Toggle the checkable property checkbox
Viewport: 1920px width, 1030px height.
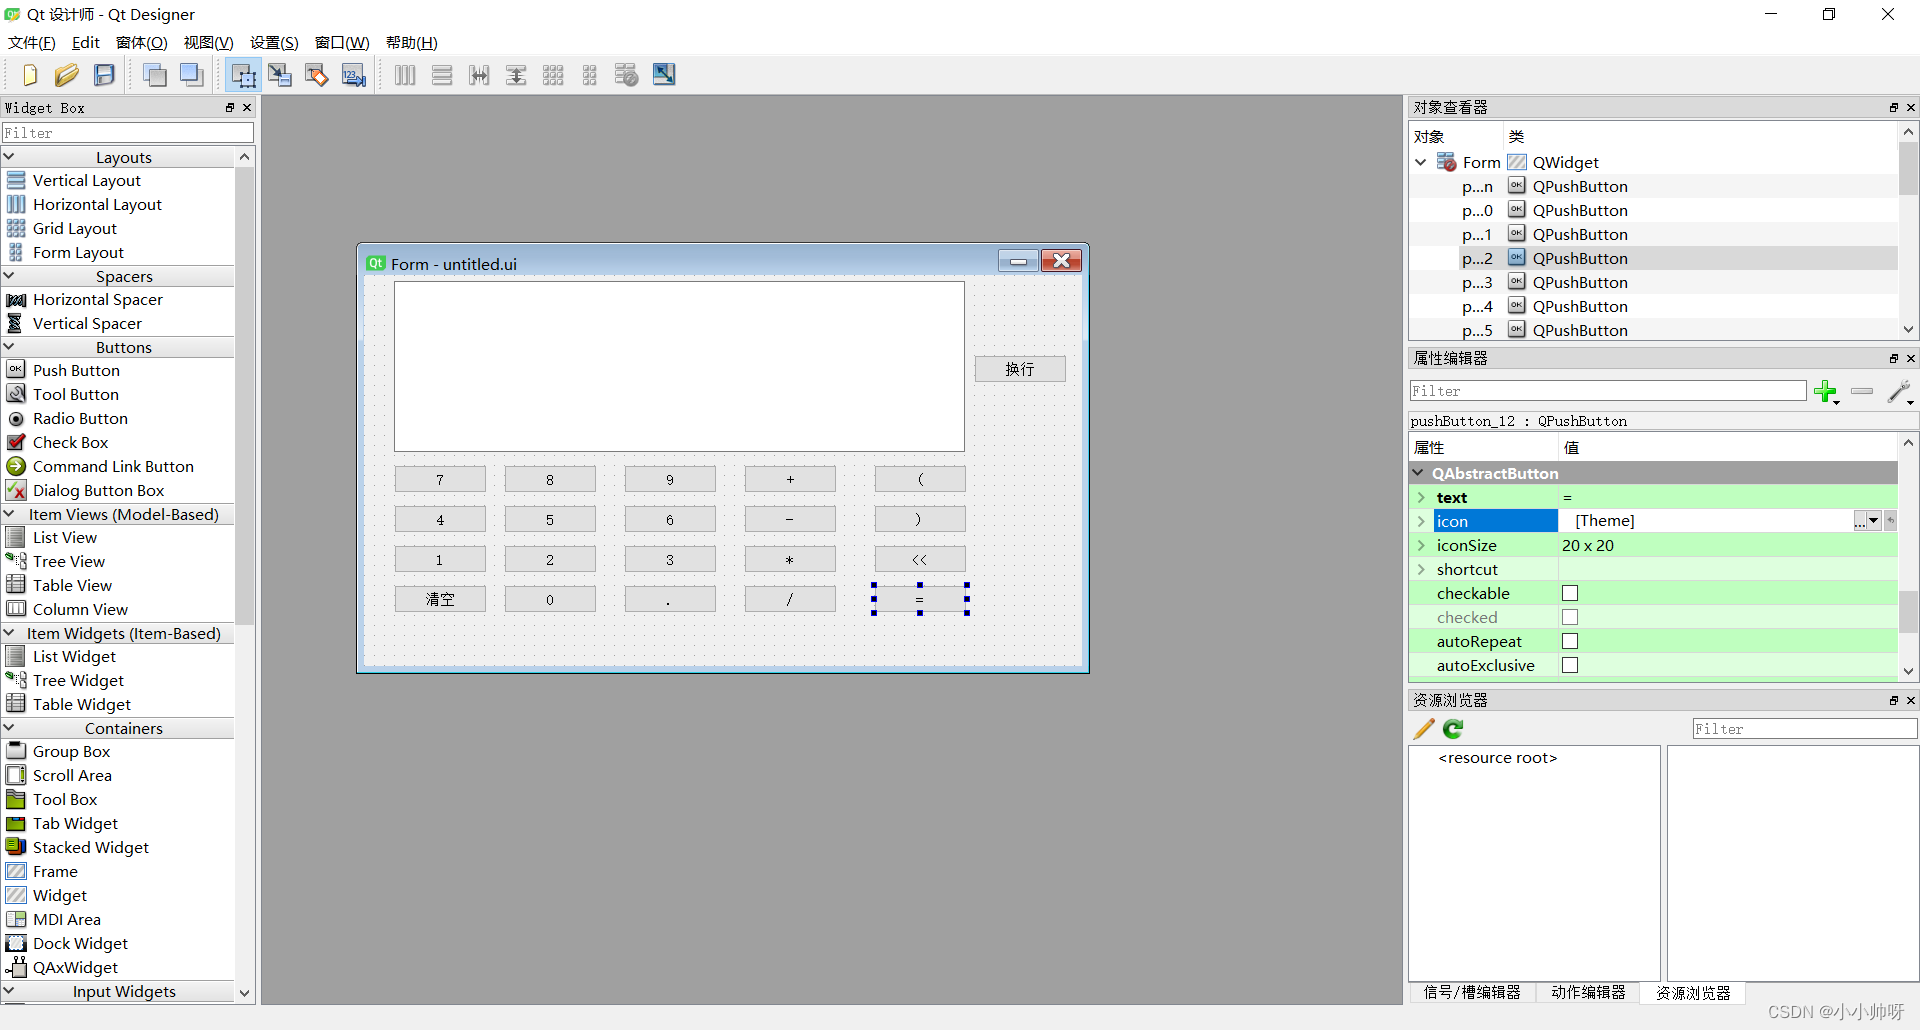(1570, 593)
